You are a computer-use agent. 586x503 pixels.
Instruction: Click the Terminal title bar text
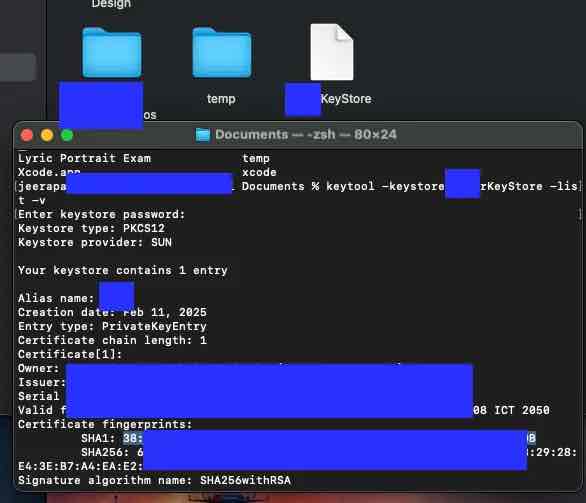[x=306, y=135]
